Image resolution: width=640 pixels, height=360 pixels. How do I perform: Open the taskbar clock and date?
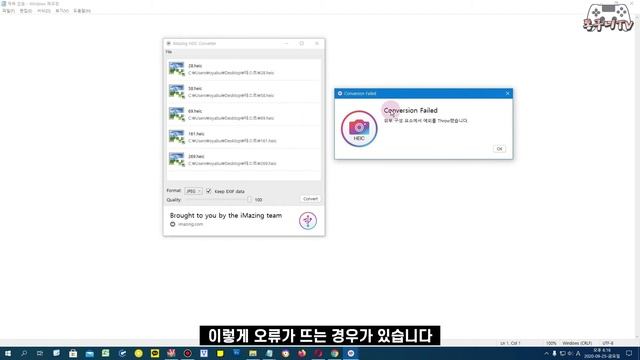coord(602,353)
